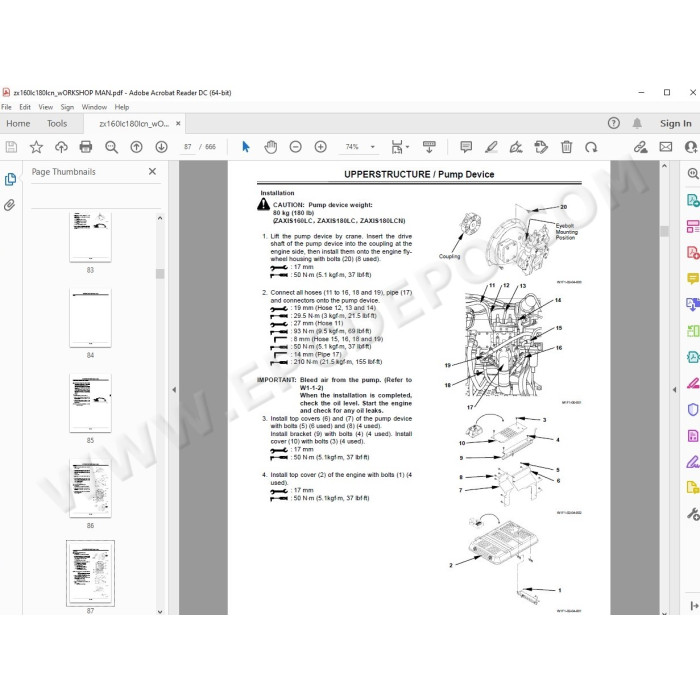Viewport: 700px width, 700px height.
Task: Open the Help menu
Action: click(122, 107)
